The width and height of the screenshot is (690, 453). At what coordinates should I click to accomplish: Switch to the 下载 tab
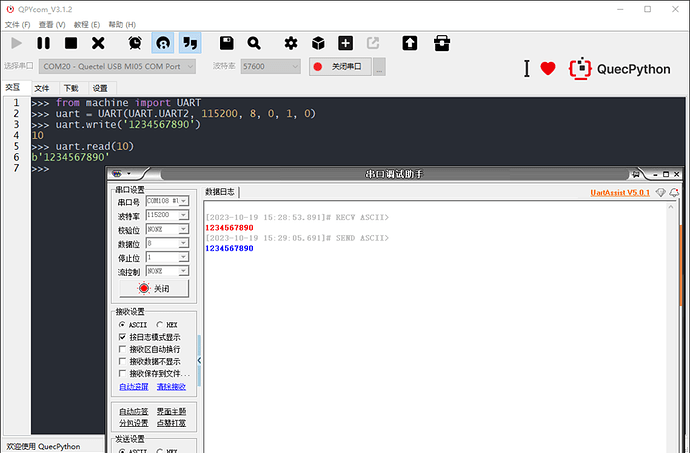tap(70, 88)
